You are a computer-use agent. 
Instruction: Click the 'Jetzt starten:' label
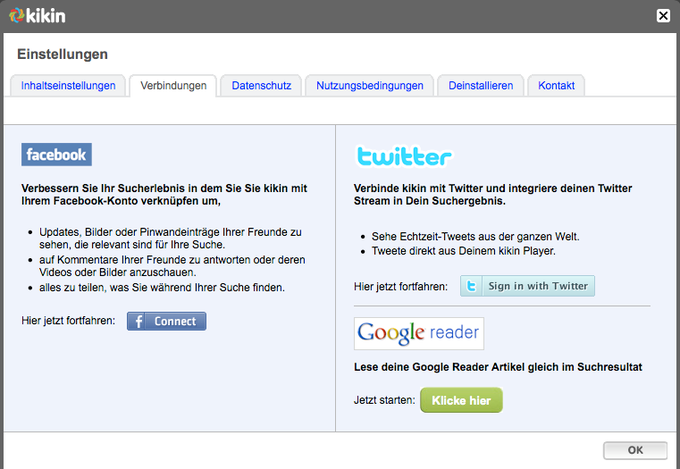coord(384,400)
